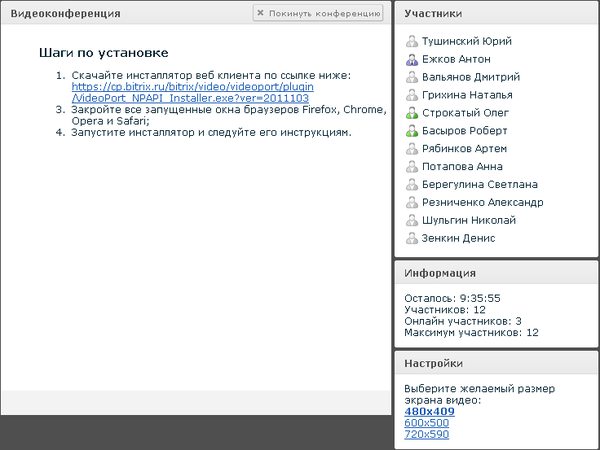This screenshot has width=600, height=450.
Task: Click participant name Резниченко Александр
Action: [x=482, y=203]
